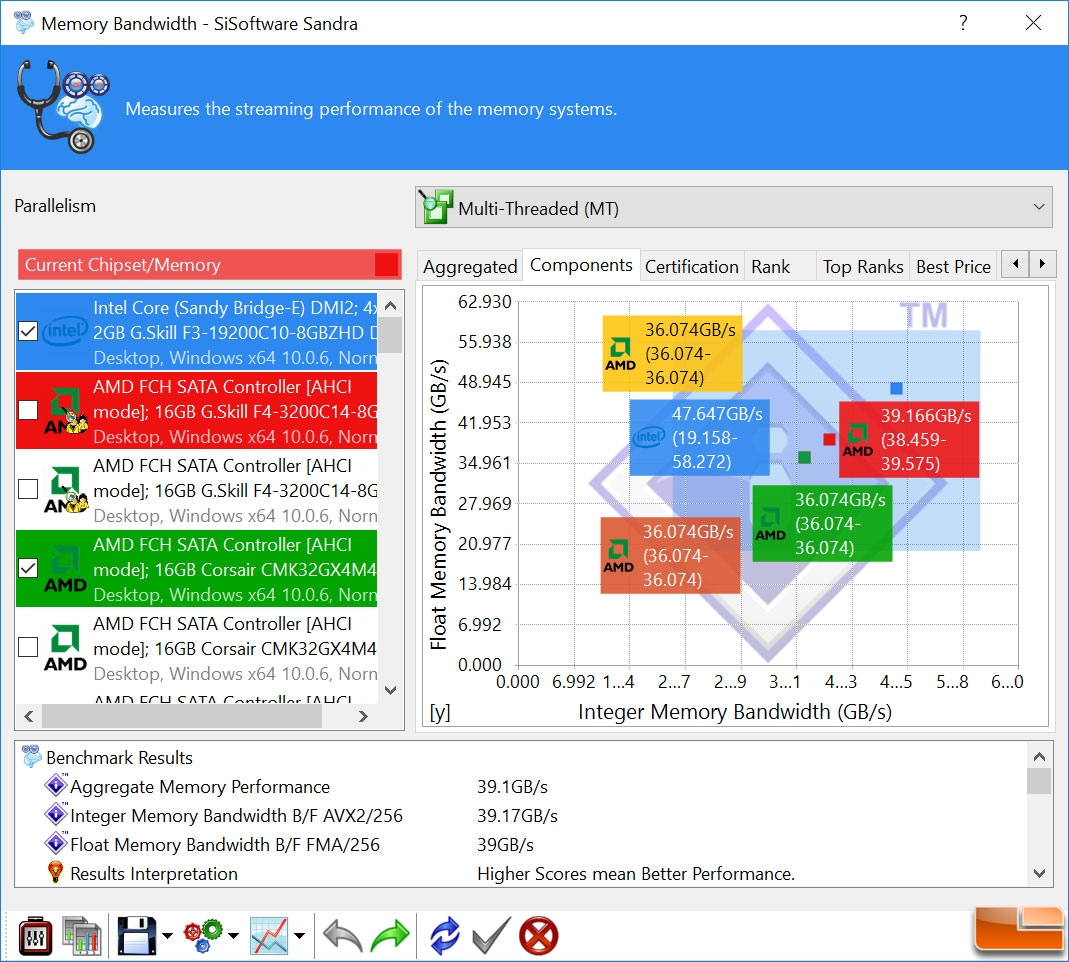This screenshot has width=1069, height=962.
Task: Click the blue data point in chart
Action: 897,388
